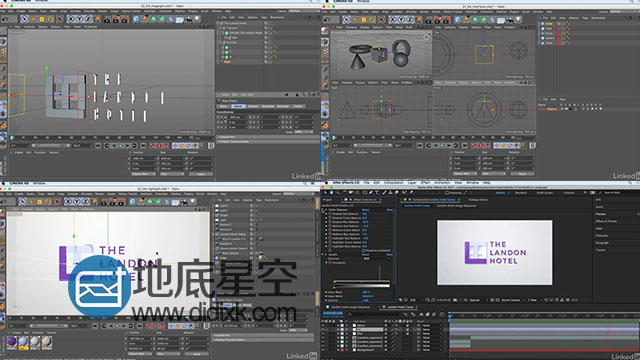Hide the Background layer in After Effects timeline
640x360 pixels.
coord(323,350)
